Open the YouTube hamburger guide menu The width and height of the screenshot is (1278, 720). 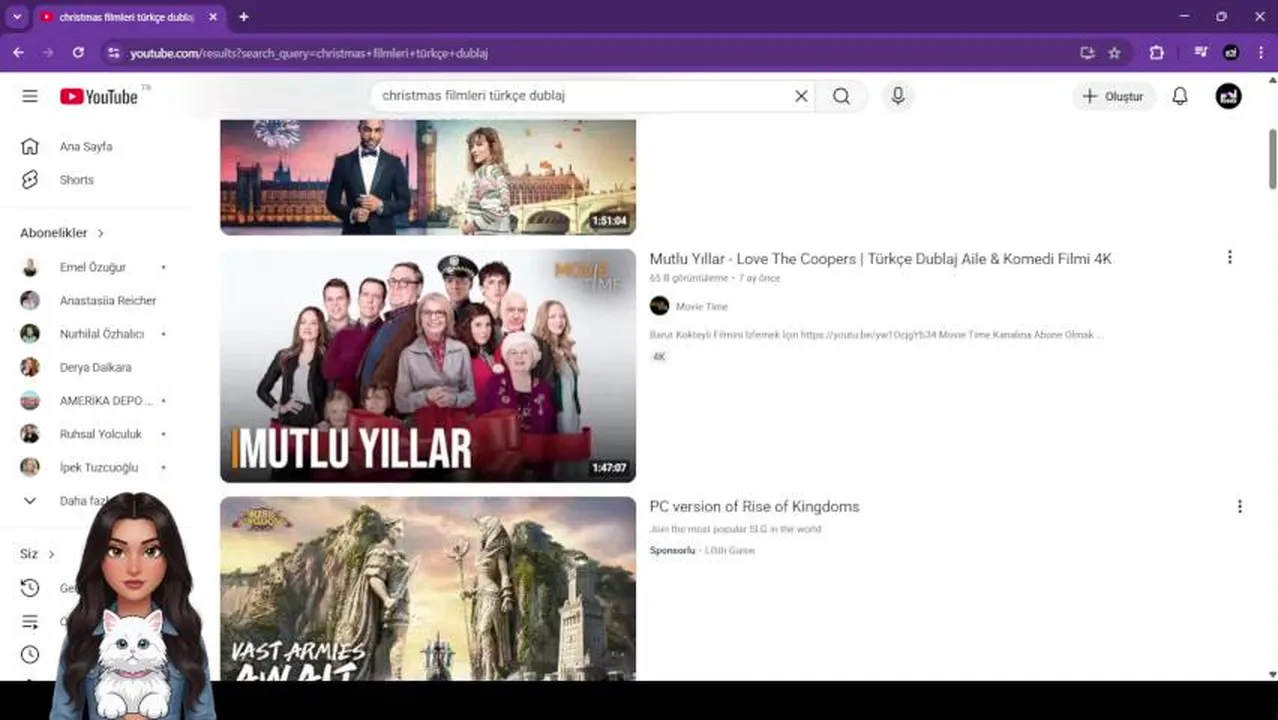(x=30, y=96)
